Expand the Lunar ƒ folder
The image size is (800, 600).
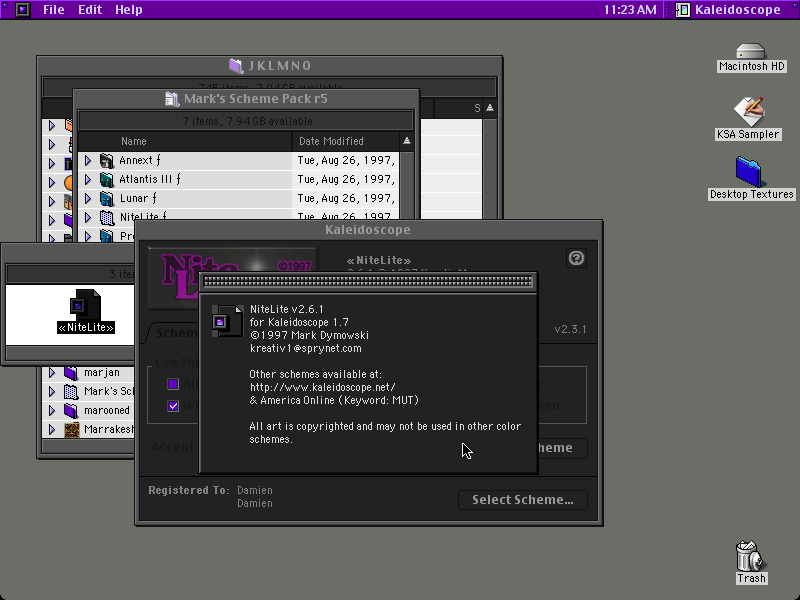(88, 198)
